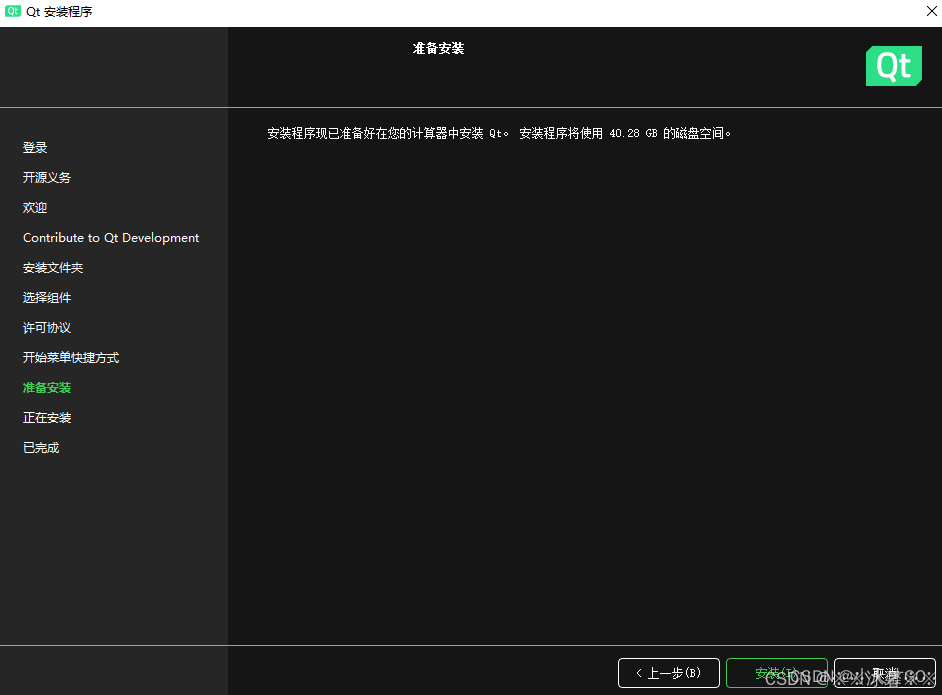942x695 pixels.
Task: Start installation with the green 安装 button
Action: [x=777, y=673]
